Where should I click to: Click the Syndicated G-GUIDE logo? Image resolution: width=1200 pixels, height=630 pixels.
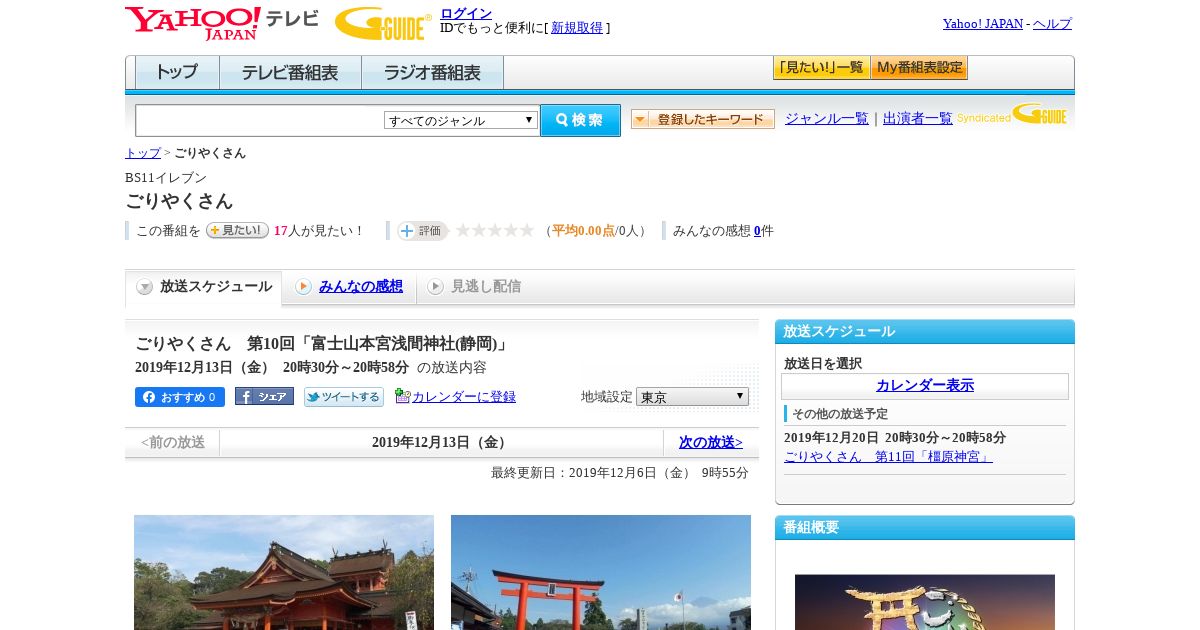(1012, 114)
